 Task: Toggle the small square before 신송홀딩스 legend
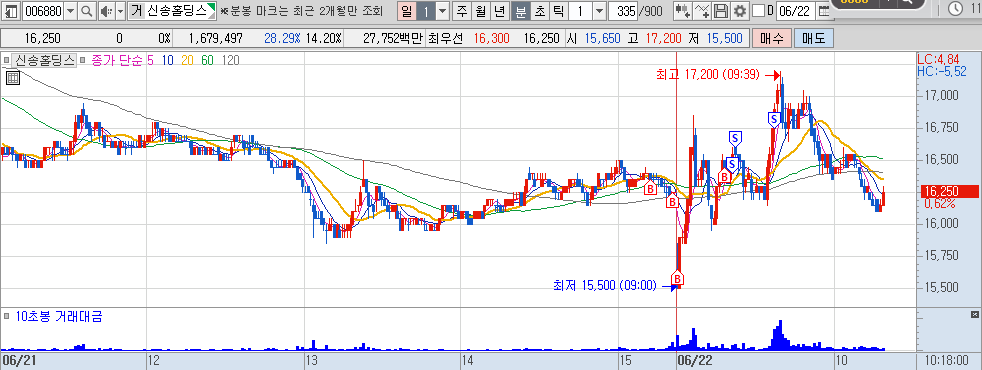tap(6, 61)
